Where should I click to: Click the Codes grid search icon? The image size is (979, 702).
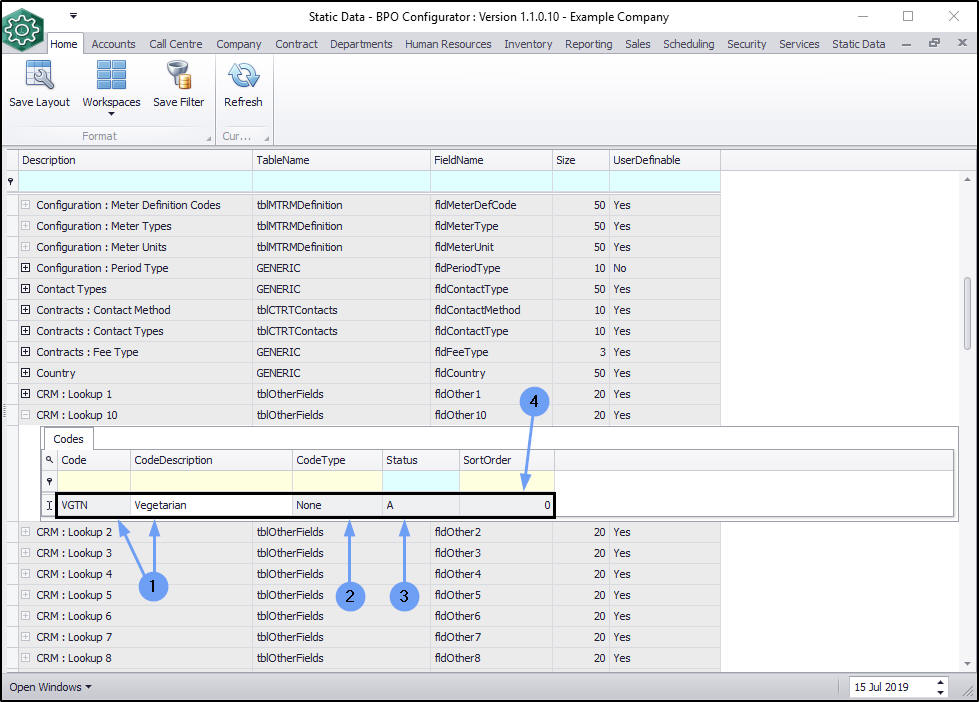click(49, 460)
